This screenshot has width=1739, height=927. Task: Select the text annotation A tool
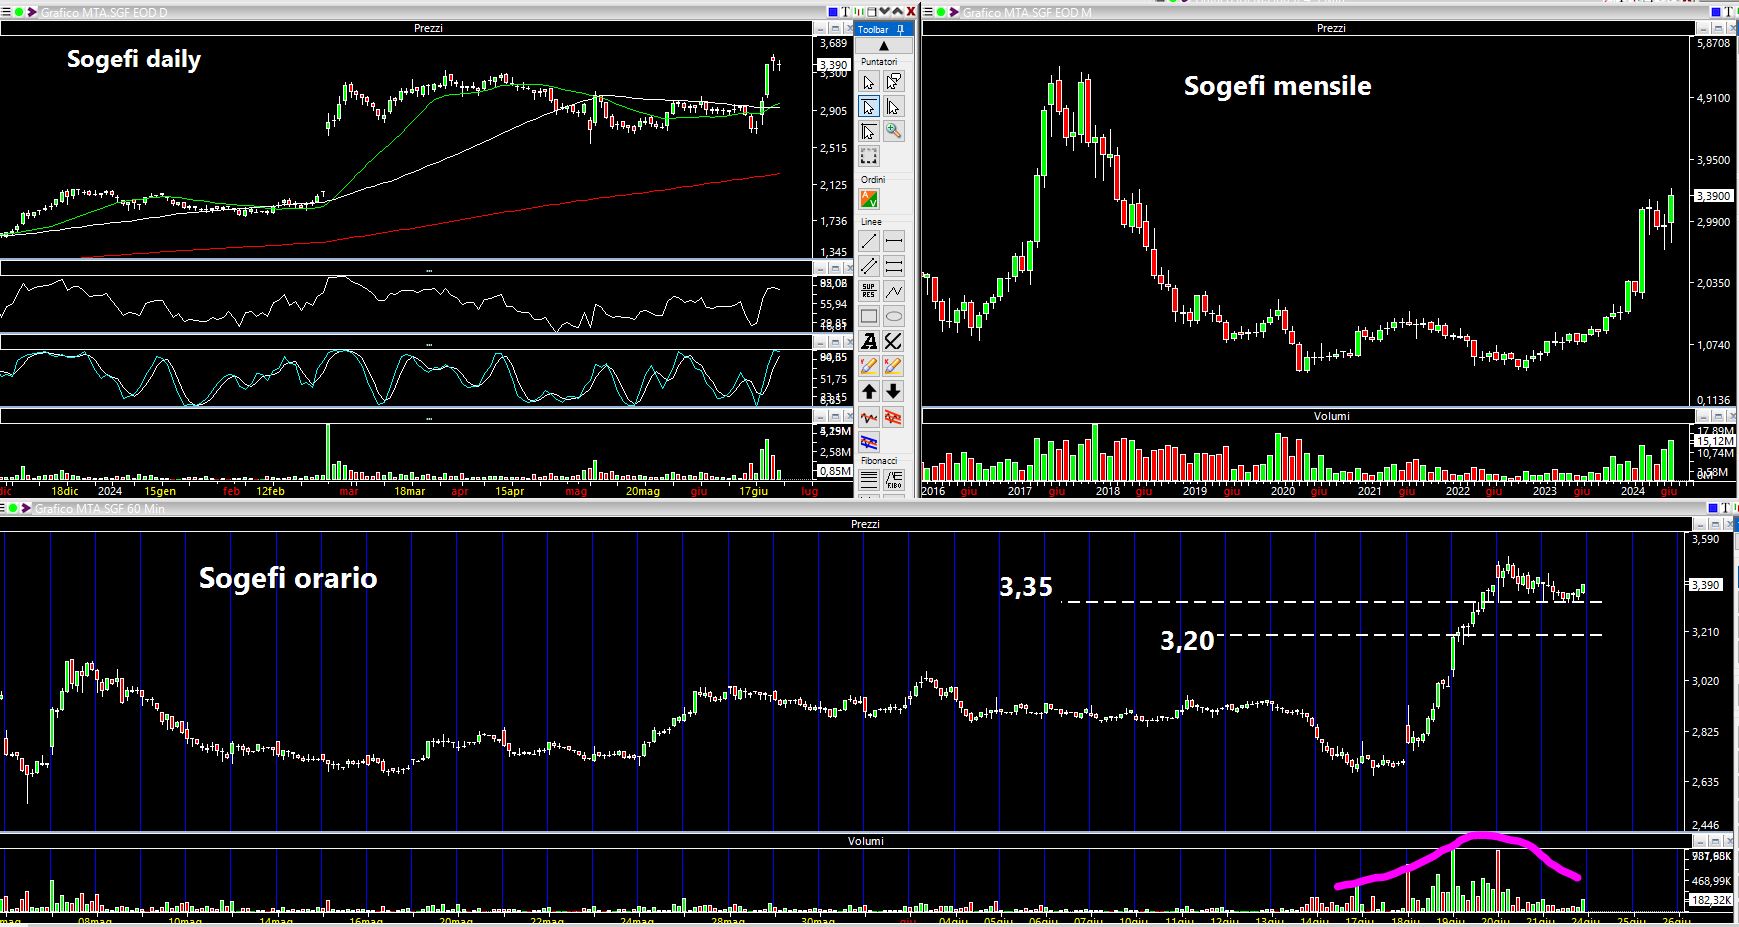(x=869, y=341)
